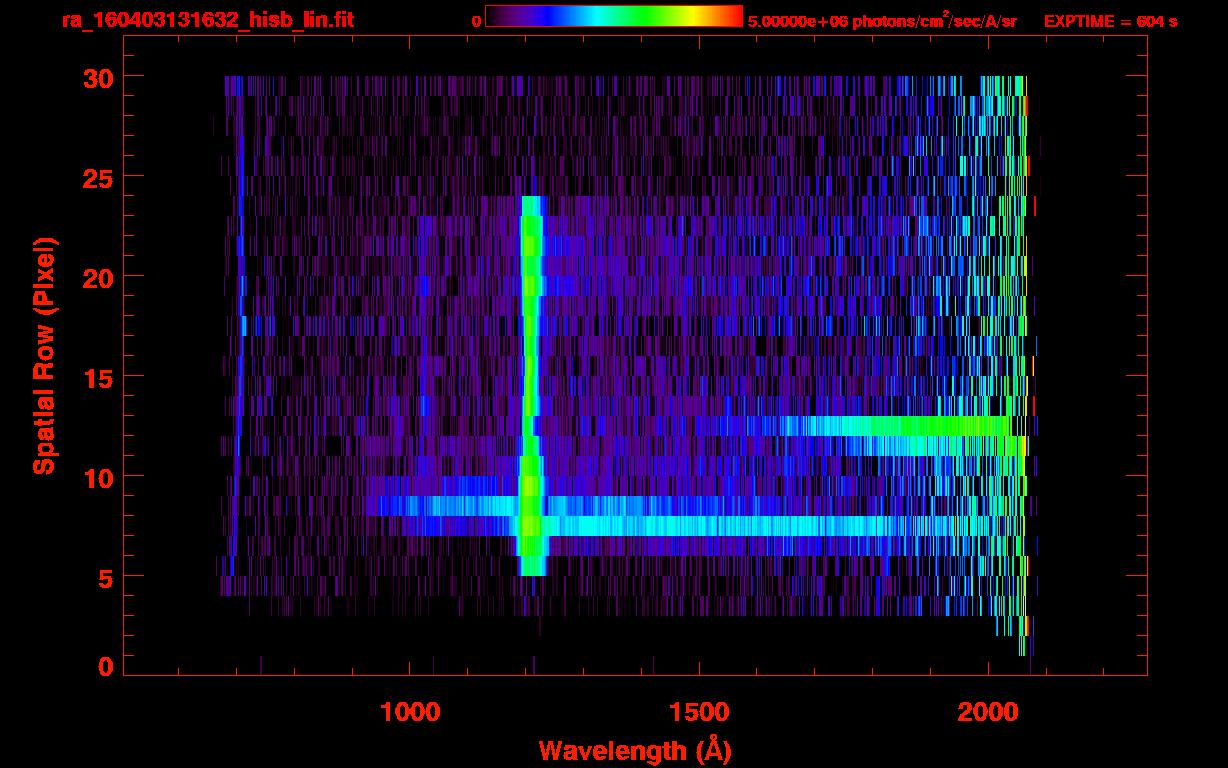This screenshot has width=1228, height=768.
Task: Click the 1000 wavelength tick label
Action: click(410, 712)
